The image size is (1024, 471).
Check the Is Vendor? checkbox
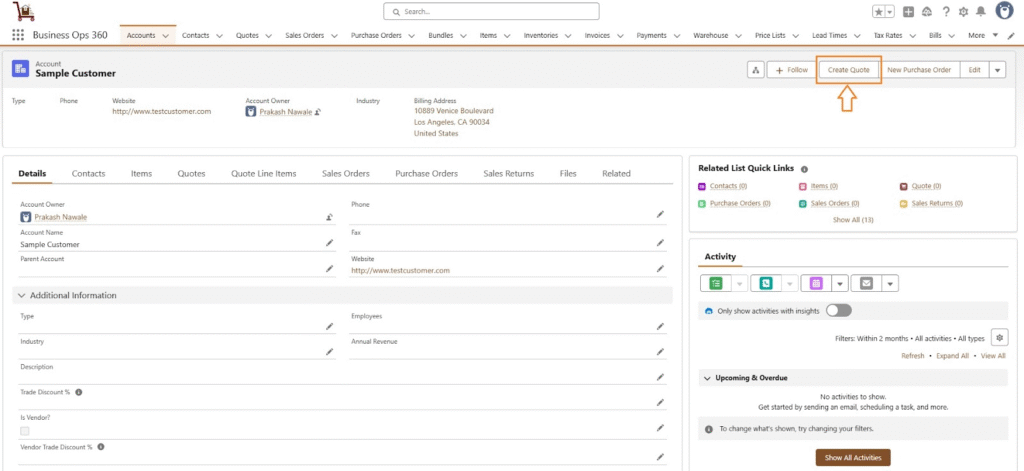pyautogui.click(x=25, y=430)
